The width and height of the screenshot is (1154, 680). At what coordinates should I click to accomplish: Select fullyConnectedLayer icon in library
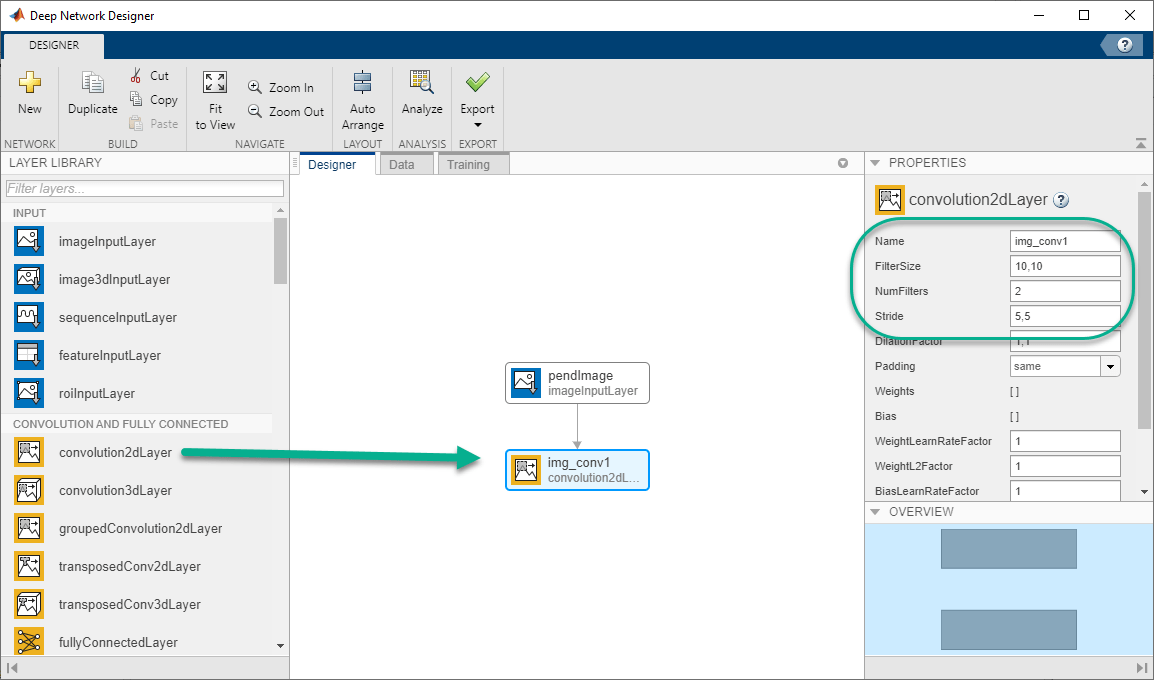(29, 642)
